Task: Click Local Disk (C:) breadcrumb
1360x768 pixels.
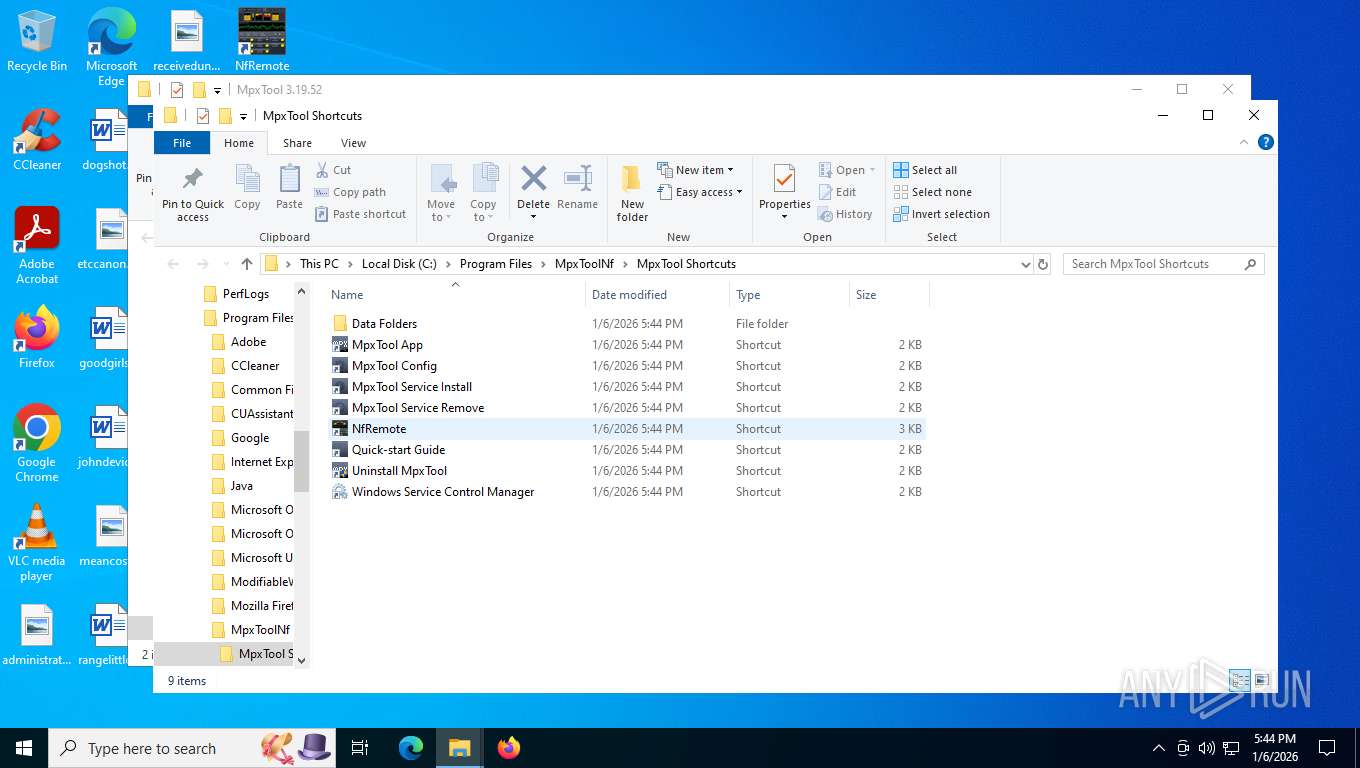Action: point(399,264)
